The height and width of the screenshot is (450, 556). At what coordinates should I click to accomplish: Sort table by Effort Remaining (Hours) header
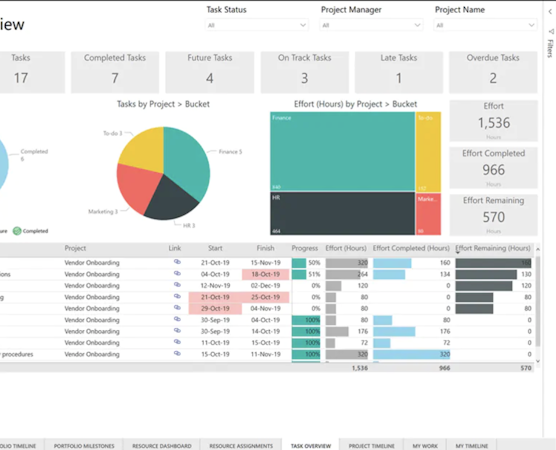(493, 248)
